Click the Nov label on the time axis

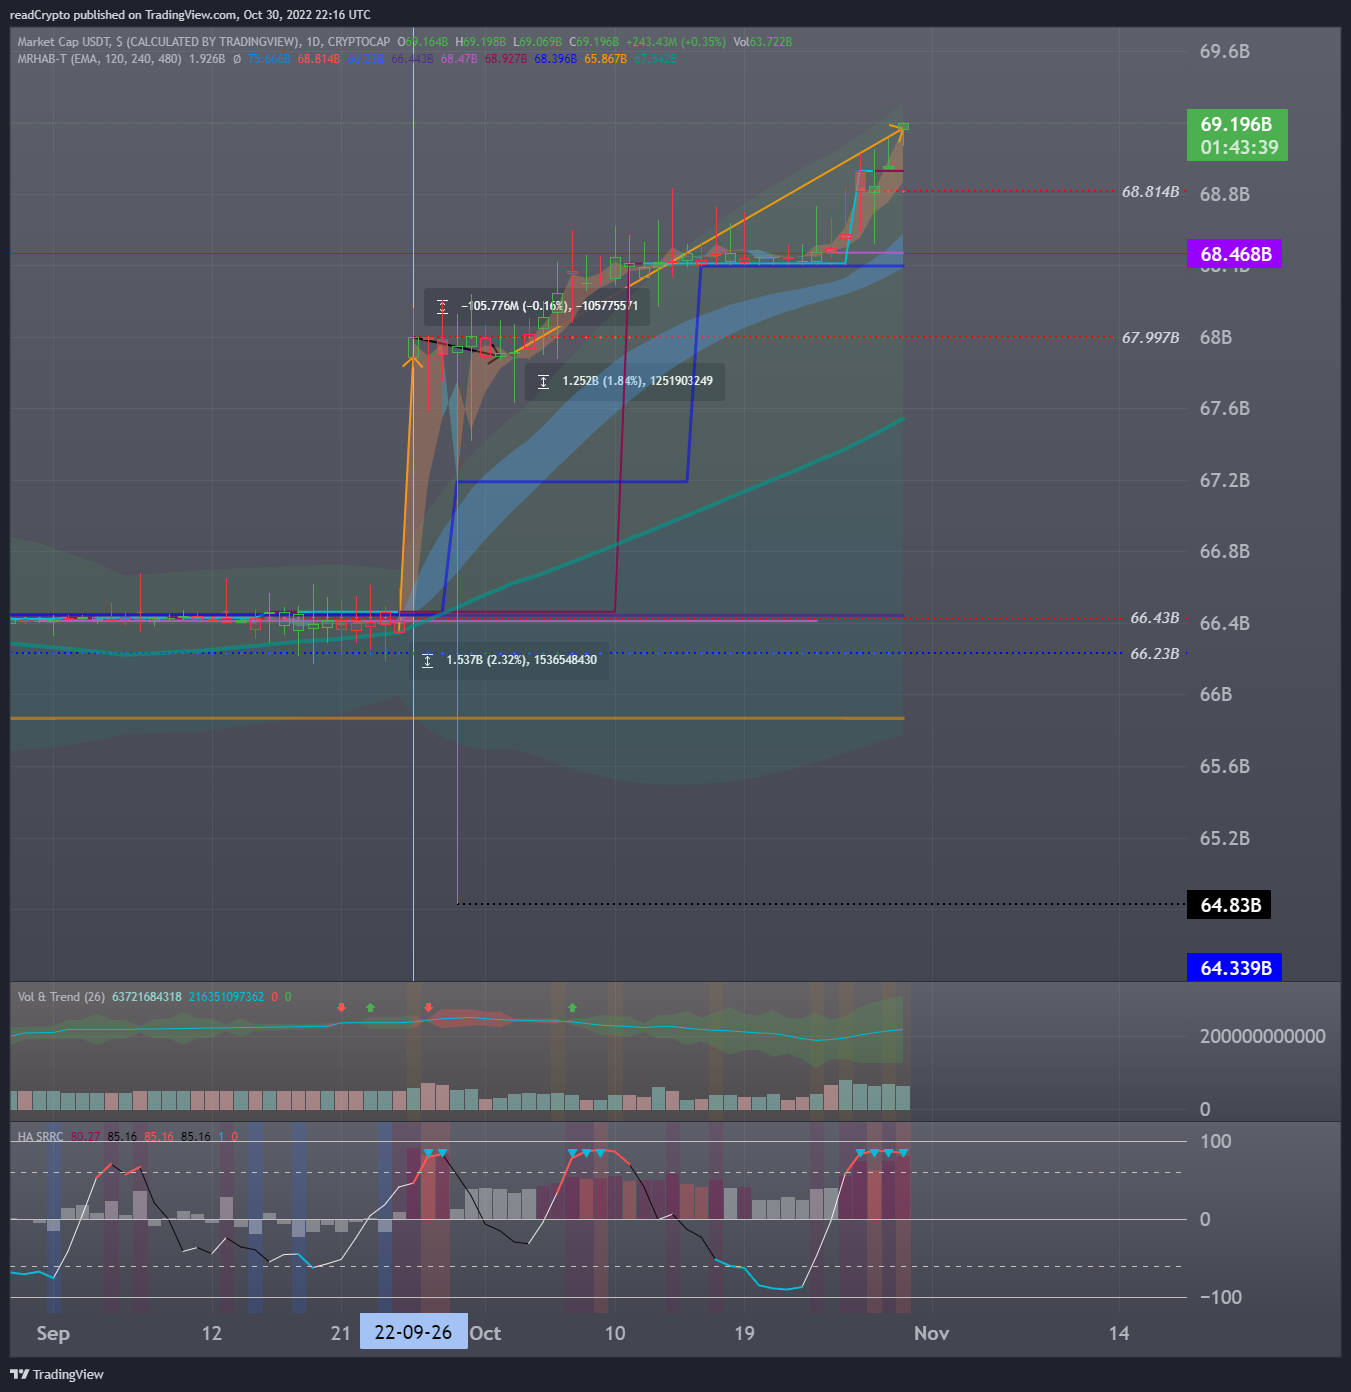[931, 1333]
